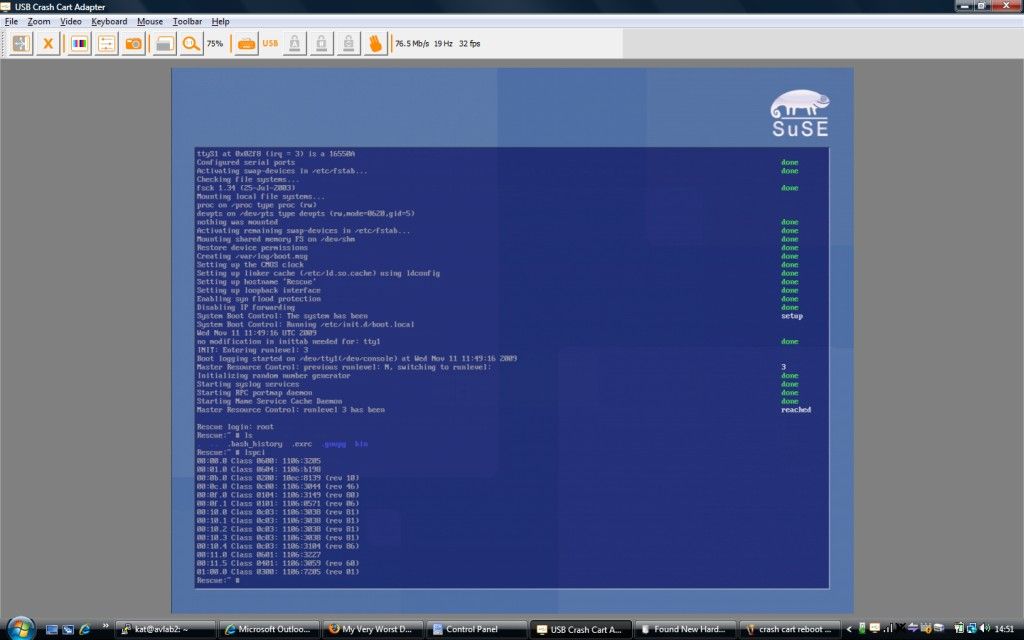
Task: Toggle the Num Lock padlock
Action: 320,43
